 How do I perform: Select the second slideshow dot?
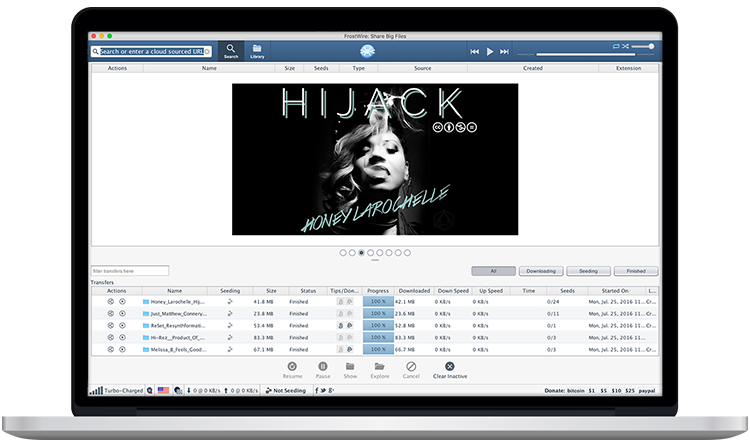click(352, 253)
